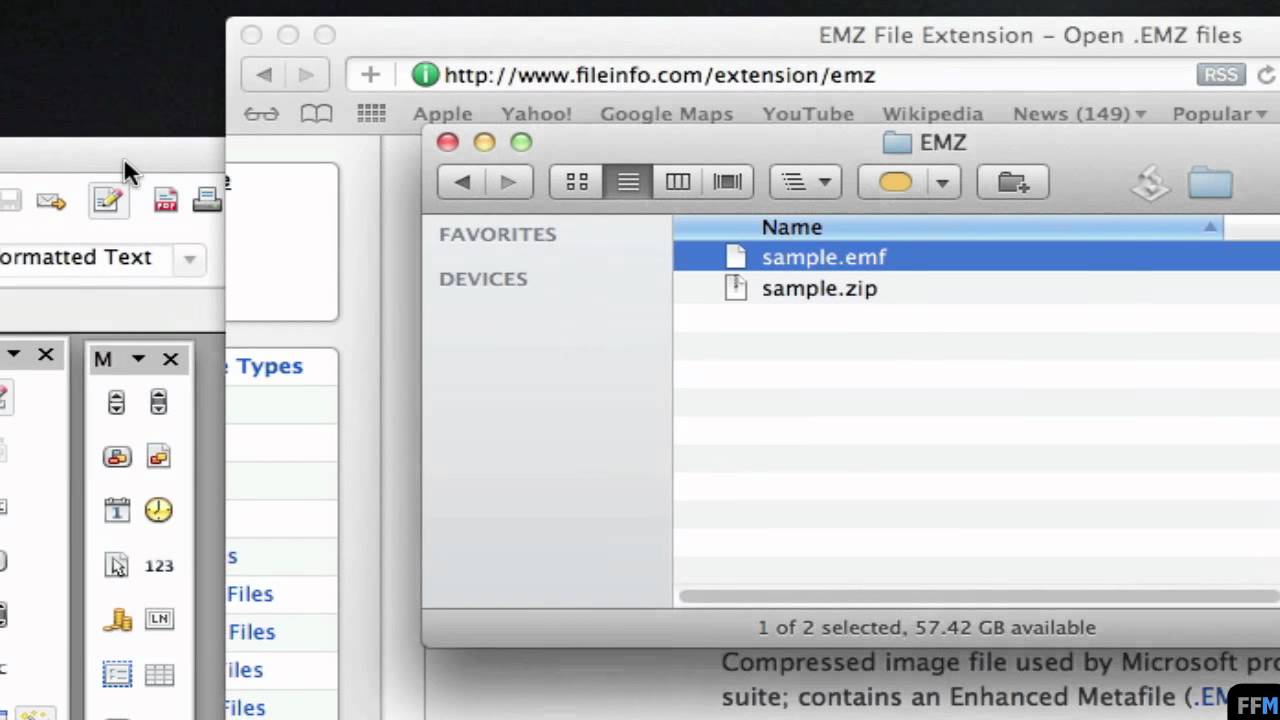Click the Finder horizontal scrollbar
The height and width of the screenshot is (720, 1280).
click(978, 595)
